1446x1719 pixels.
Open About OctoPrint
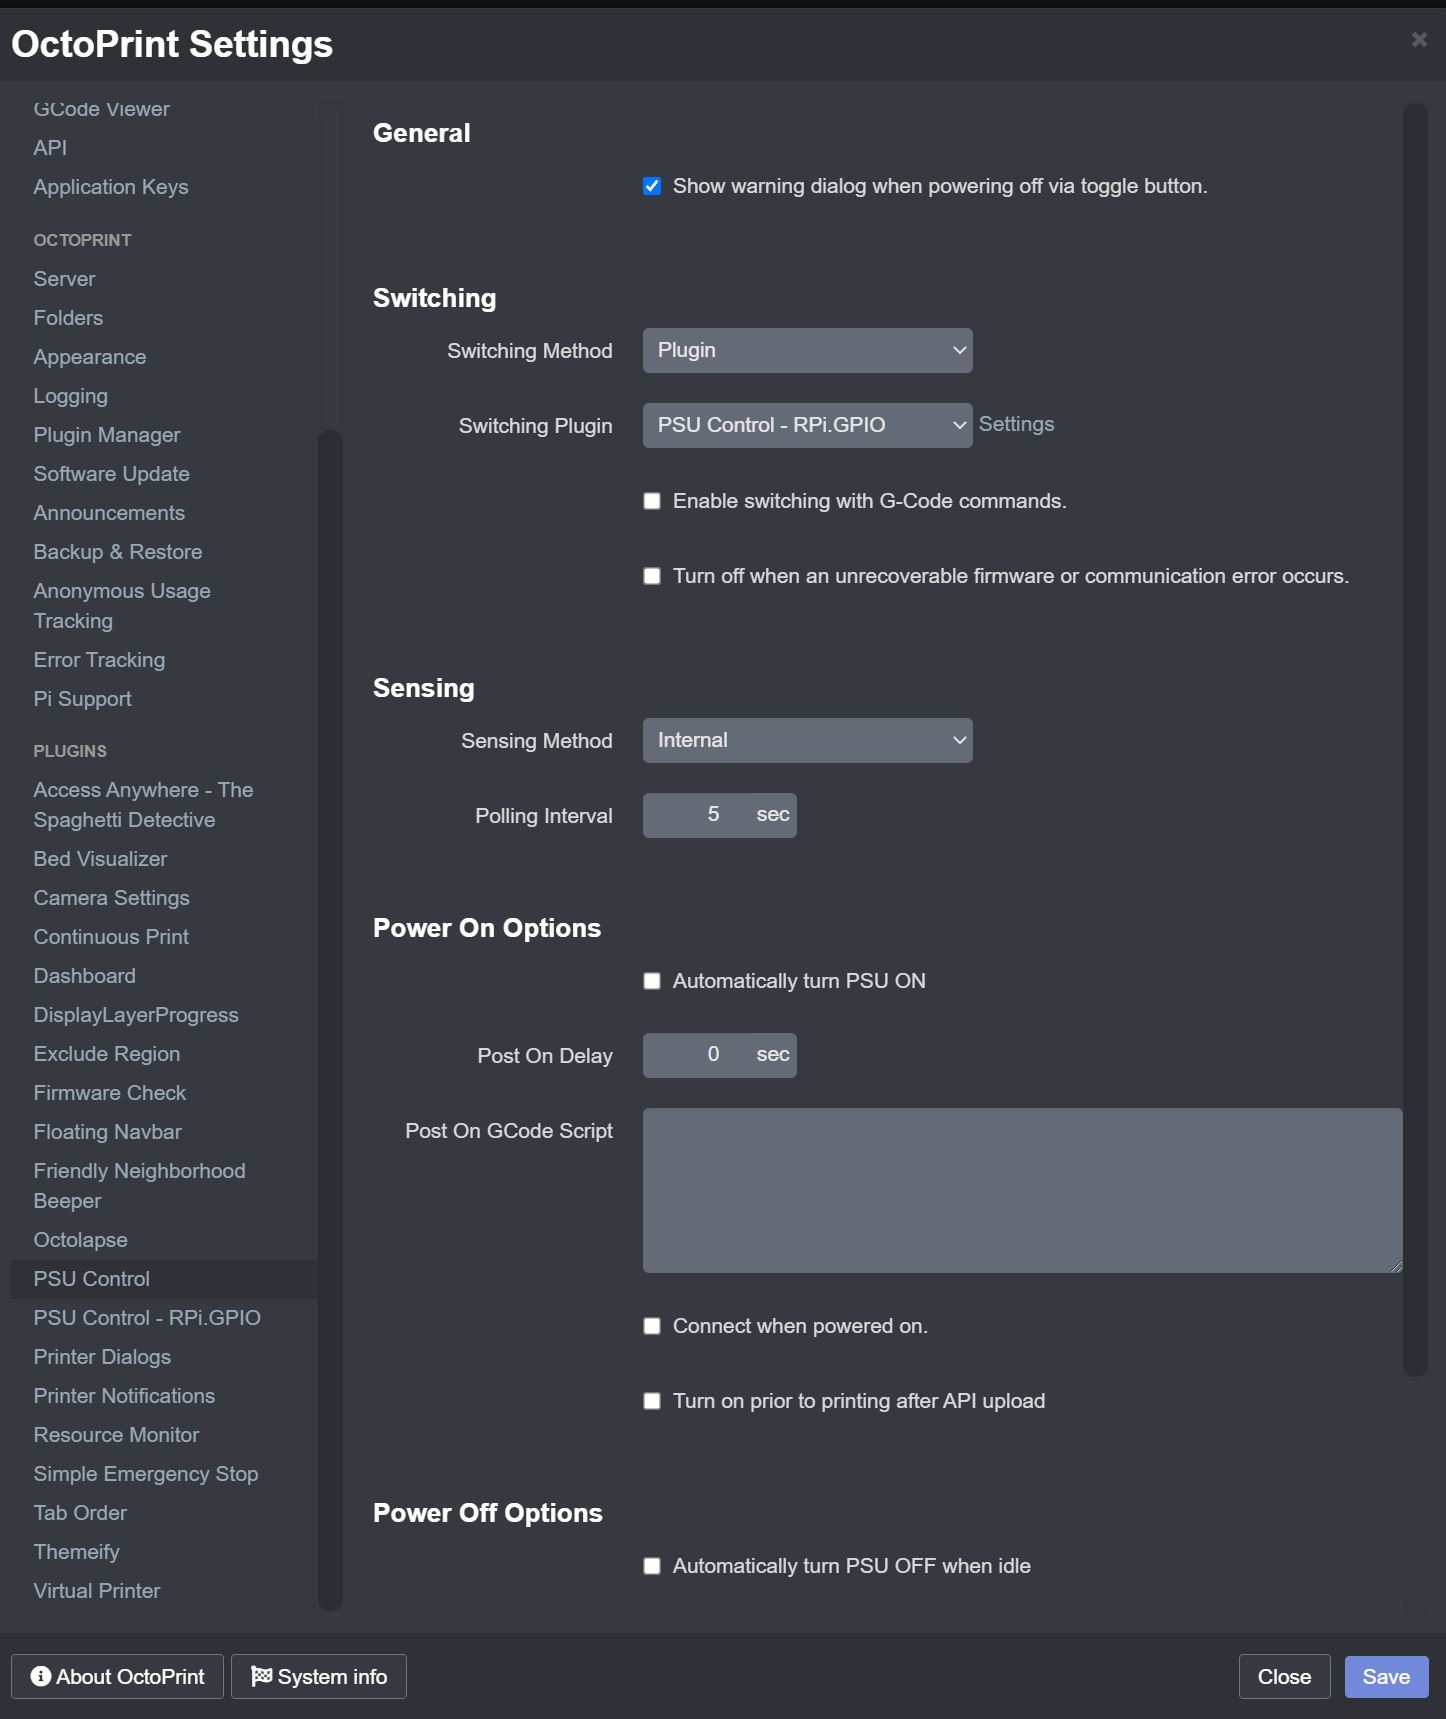pos(117,1677)
